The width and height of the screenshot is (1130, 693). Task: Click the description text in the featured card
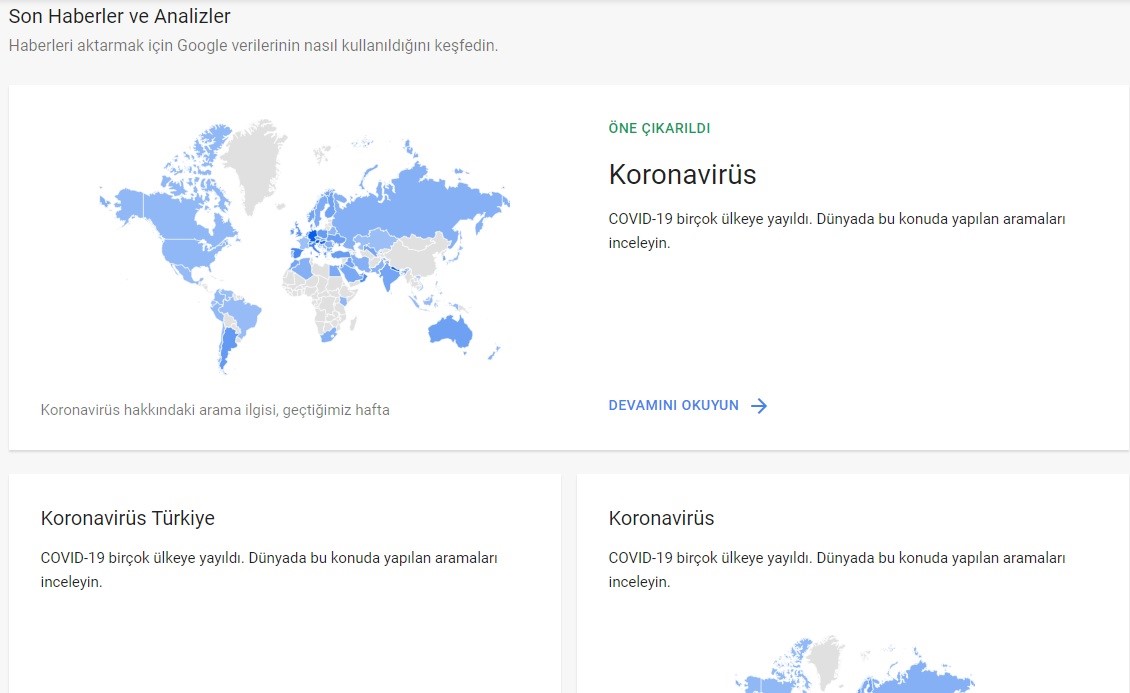click(836, 230)
